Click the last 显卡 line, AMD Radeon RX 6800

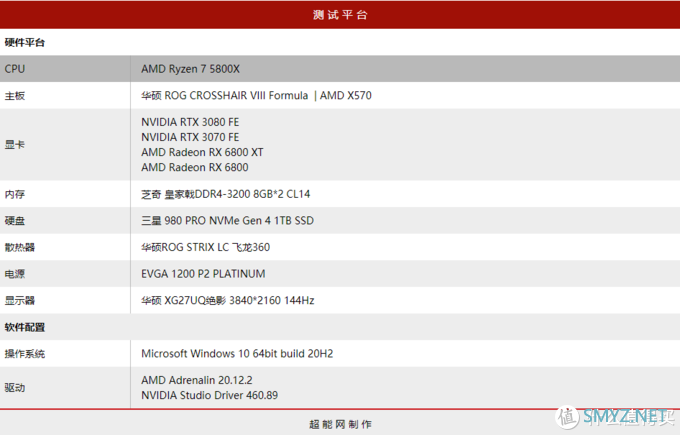pos(195,167)
